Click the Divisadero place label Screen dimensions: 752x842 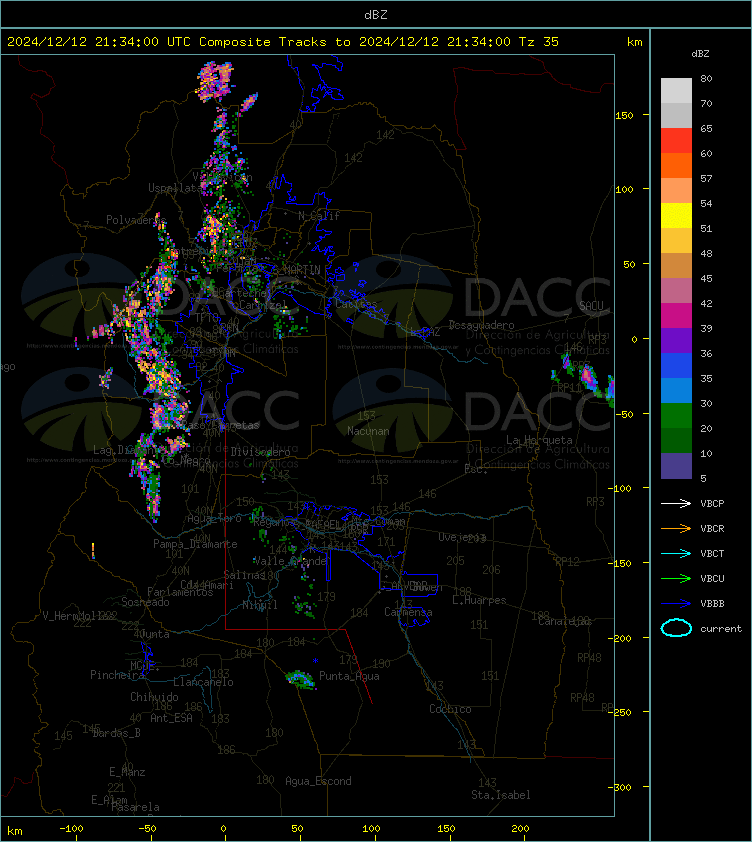(261, 452)
